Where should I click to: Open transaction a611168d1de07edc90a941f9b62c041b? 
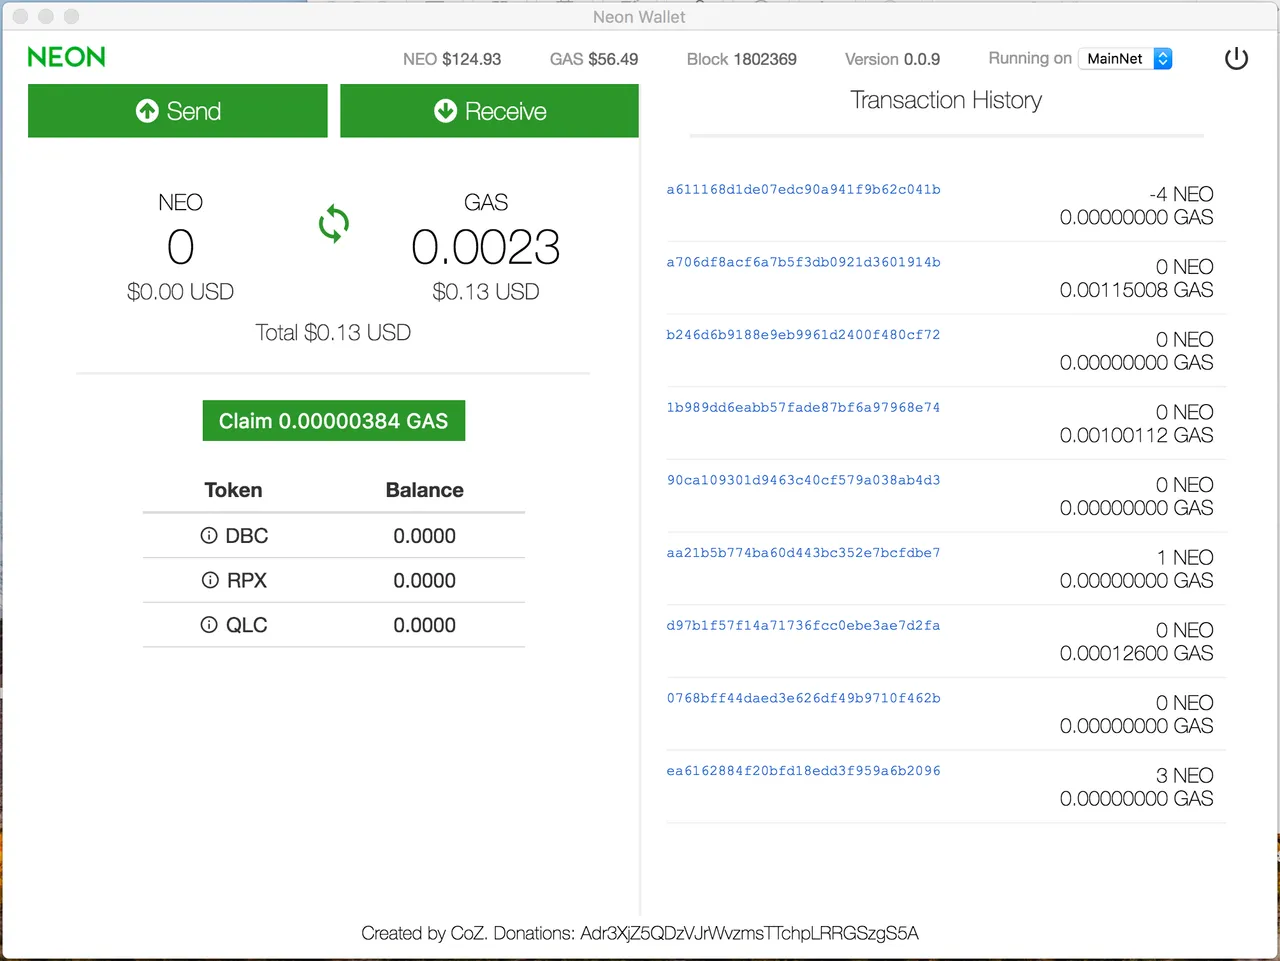803,189
